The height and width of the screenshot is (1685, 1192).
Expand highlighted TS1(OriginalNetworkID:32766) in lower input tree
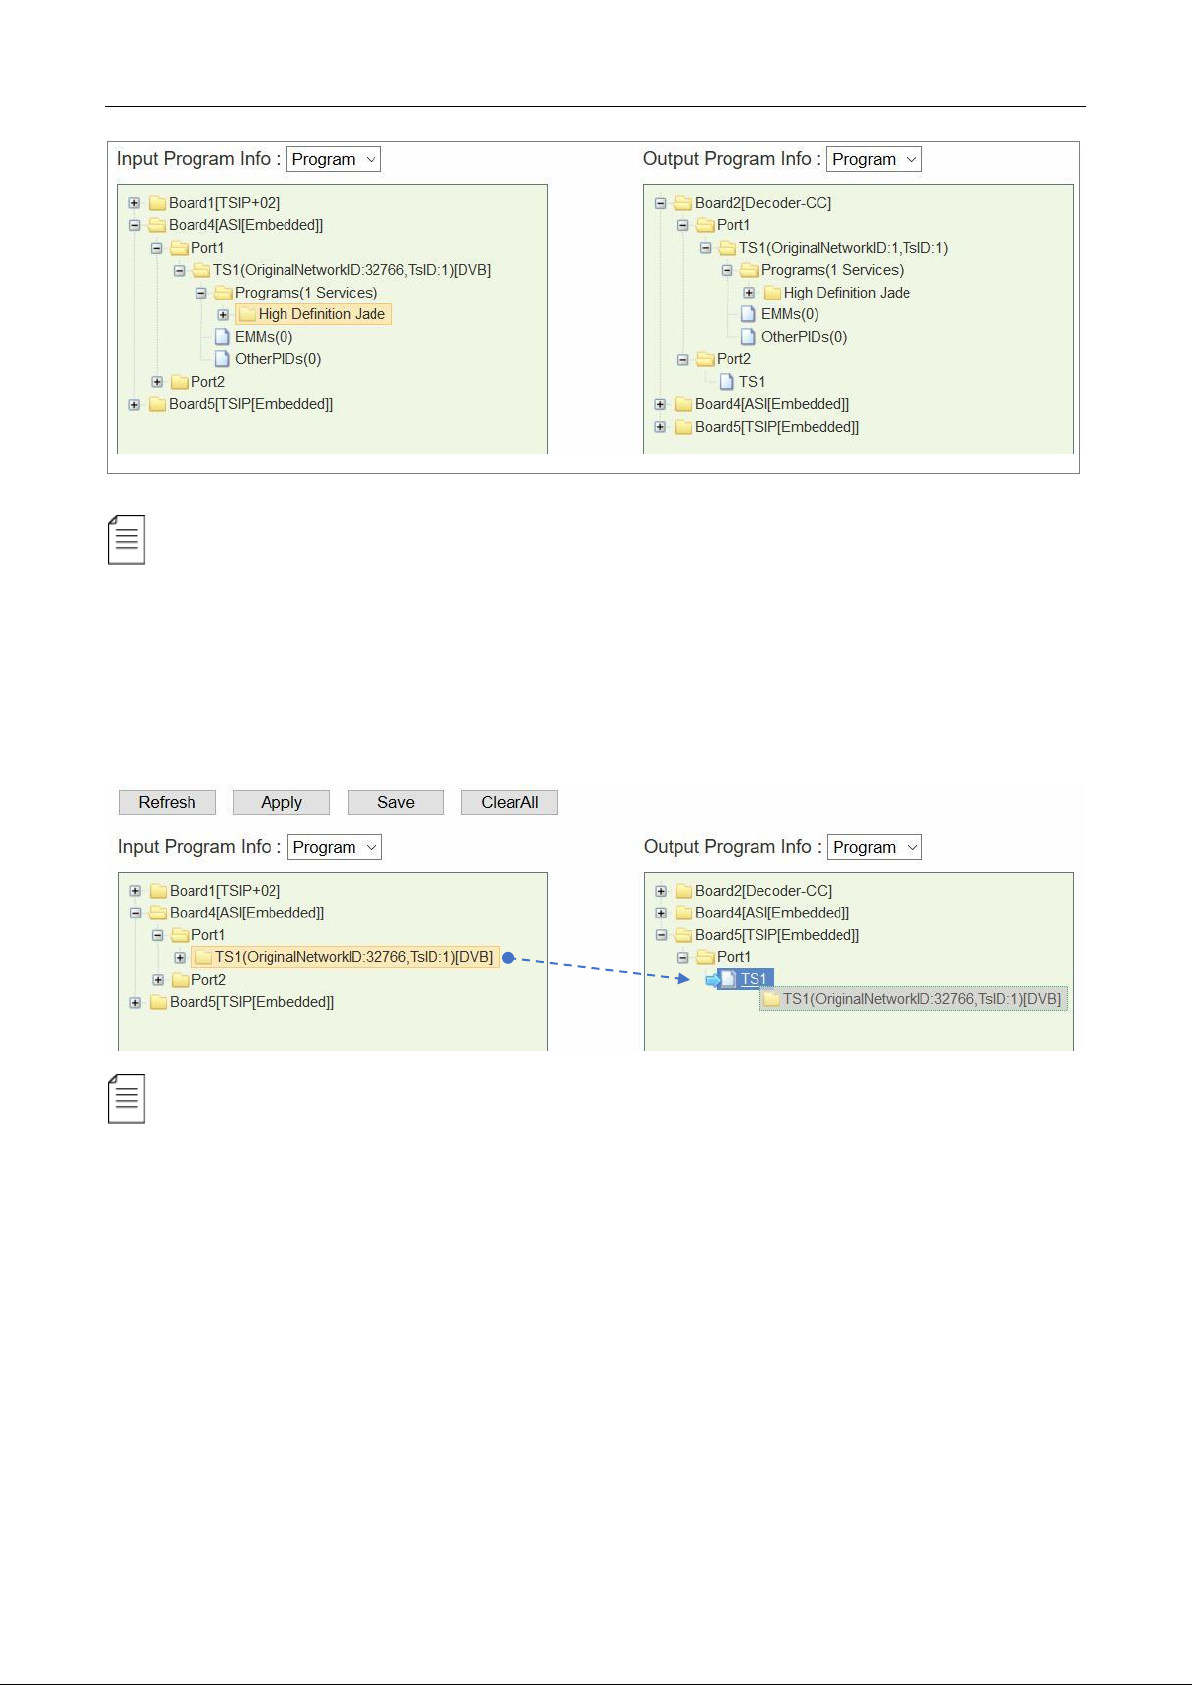(x=180, y=958)
